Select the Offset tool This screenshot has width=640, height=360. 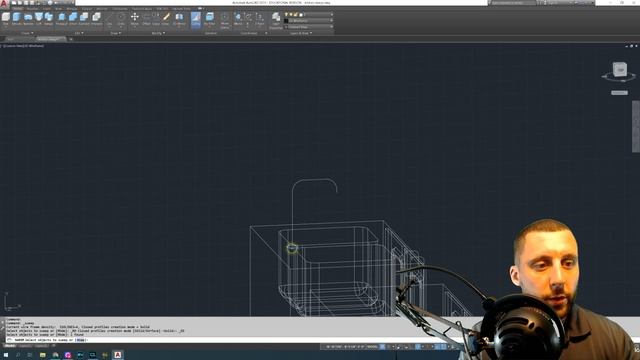pos(146,18)
